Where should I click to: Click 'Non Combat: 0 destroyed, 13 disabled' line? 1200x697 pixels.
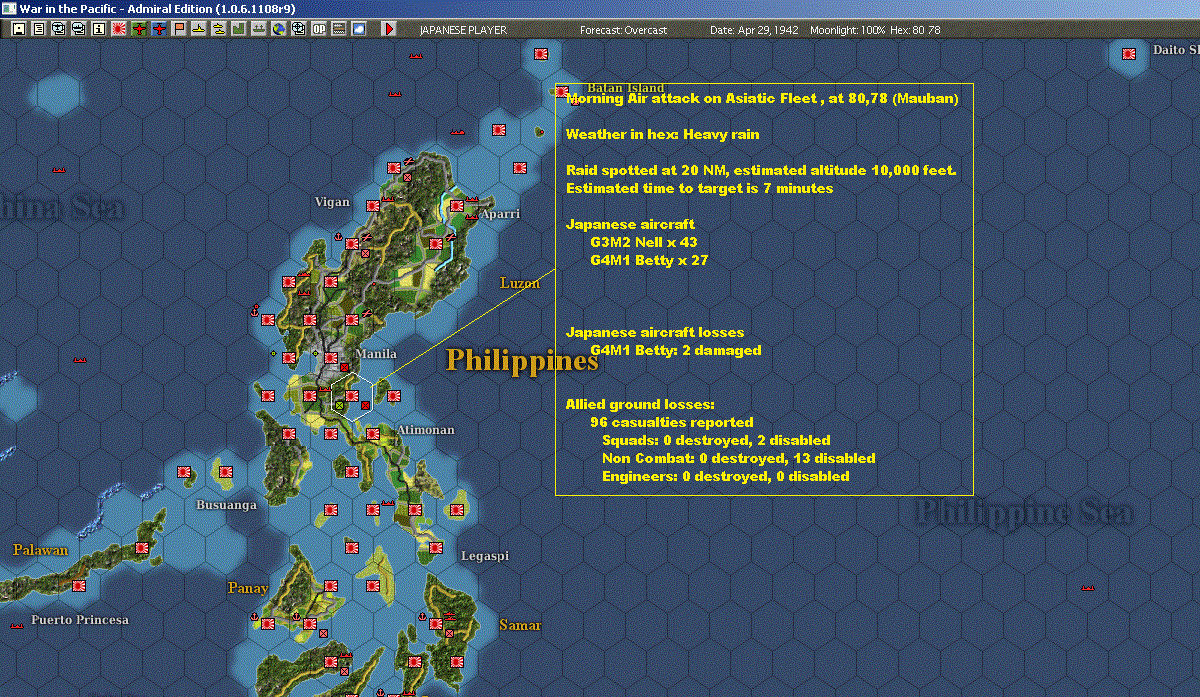pyautogui.click(x=739, y=458)
